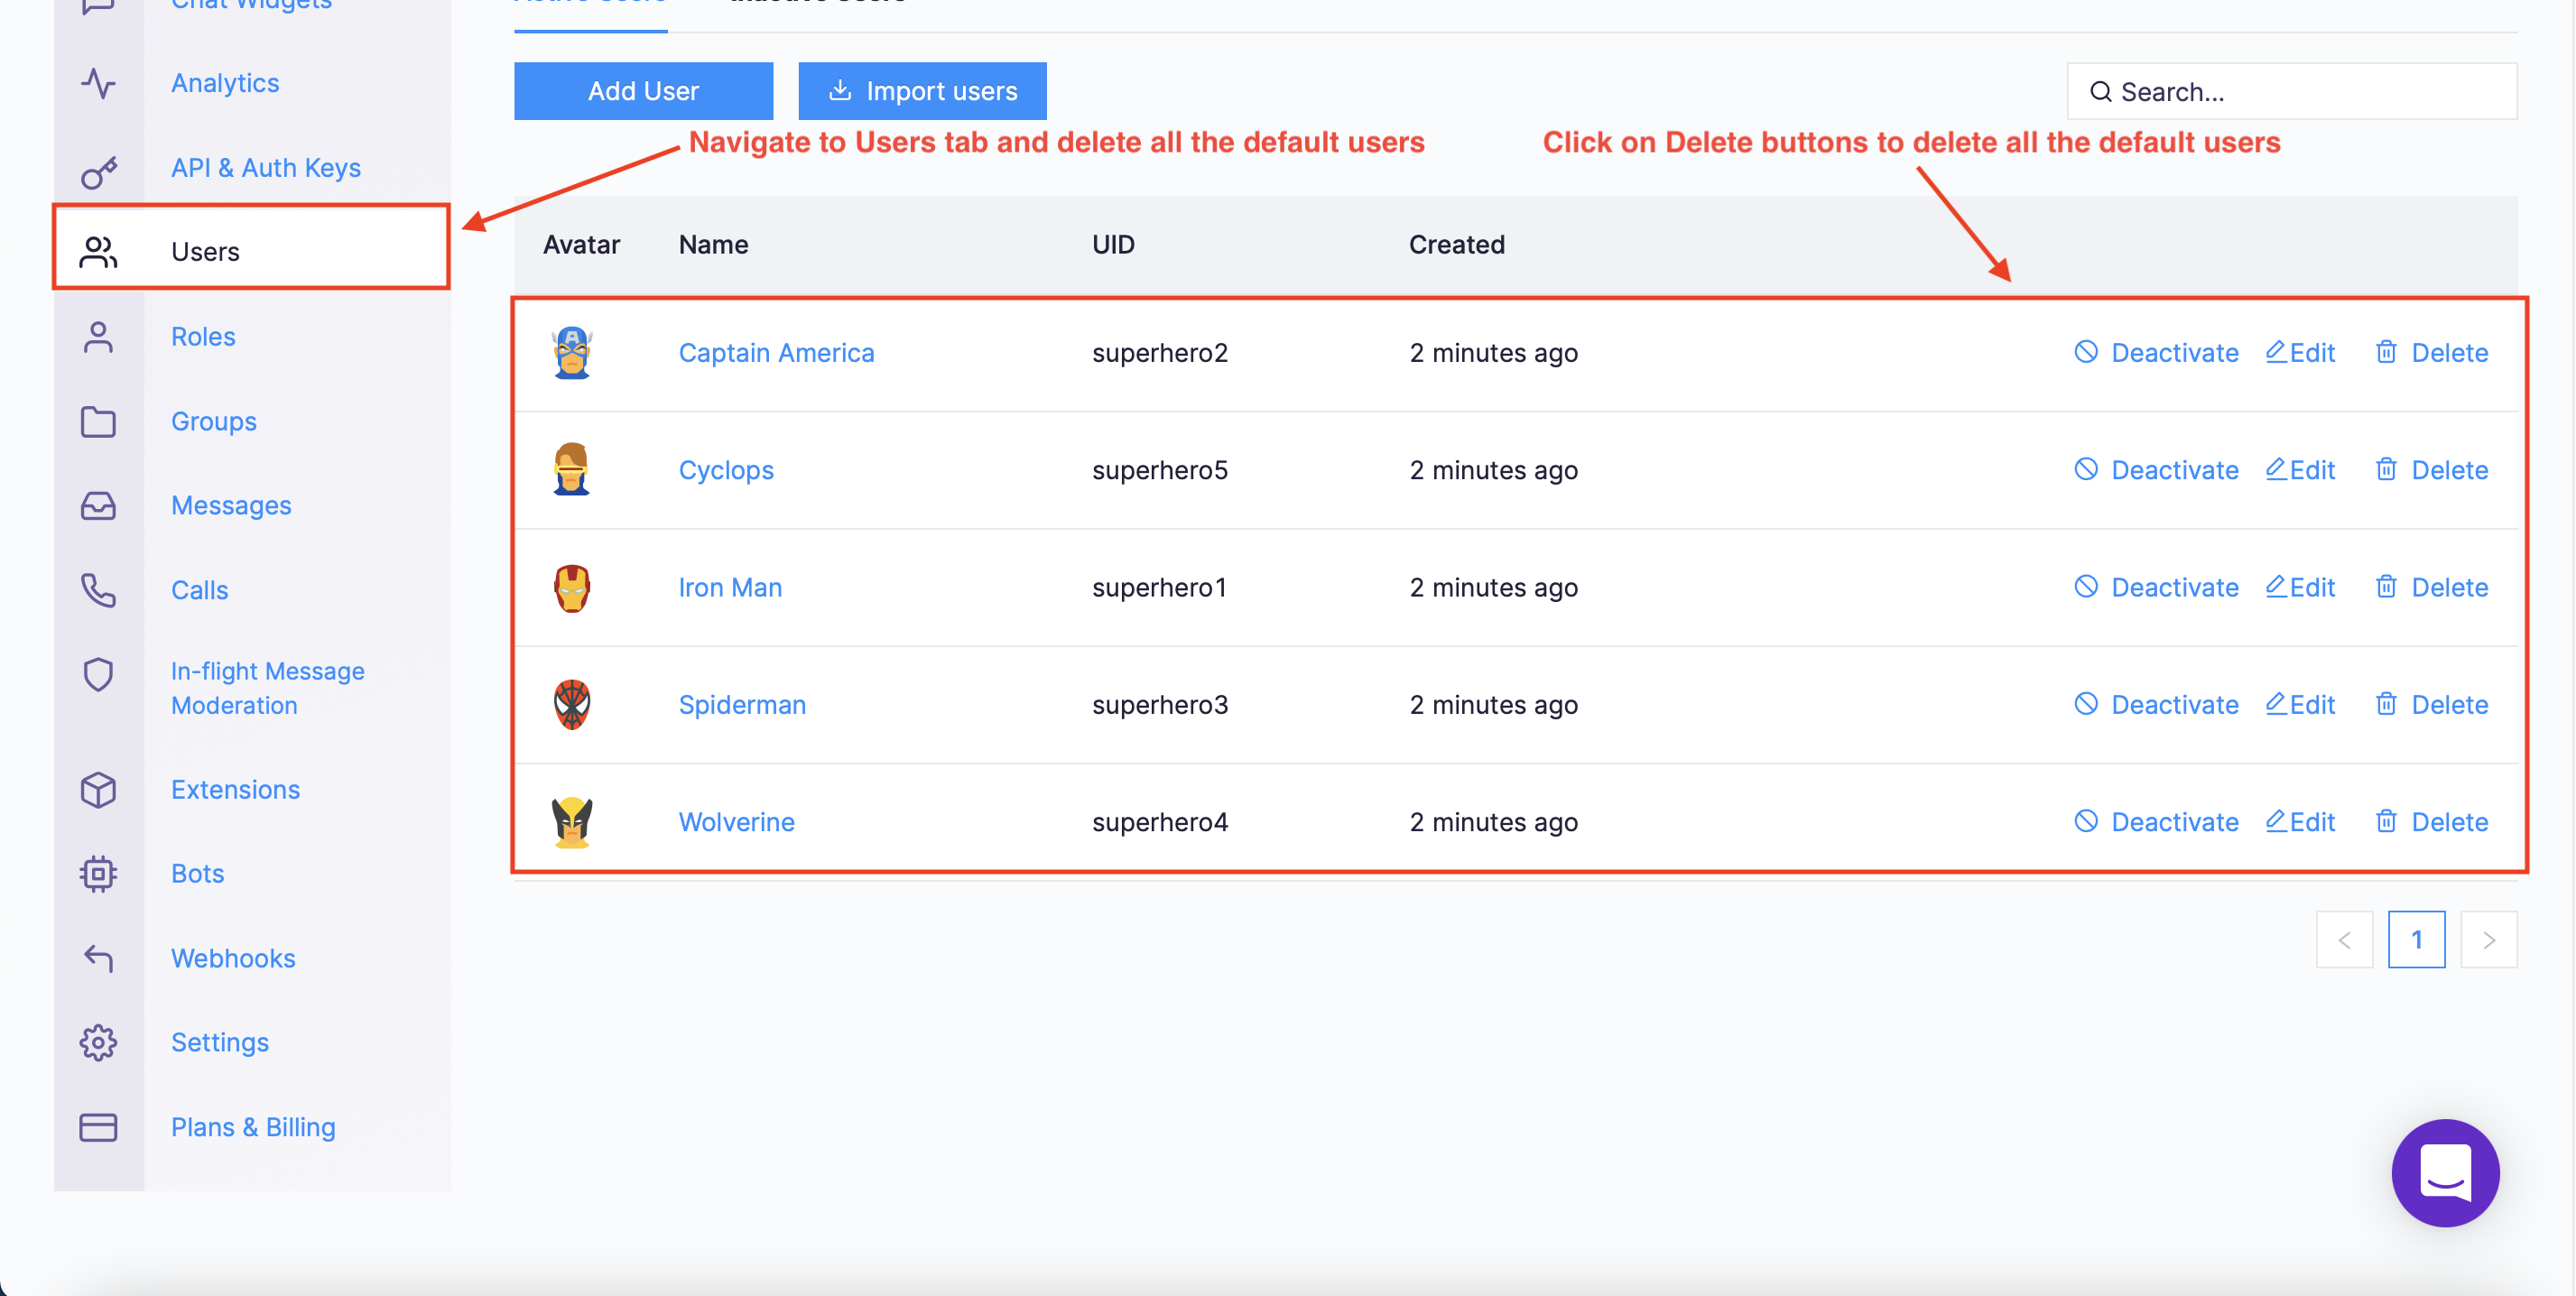
Task: Select page 1 in pagination
Action: point(2416,940)
